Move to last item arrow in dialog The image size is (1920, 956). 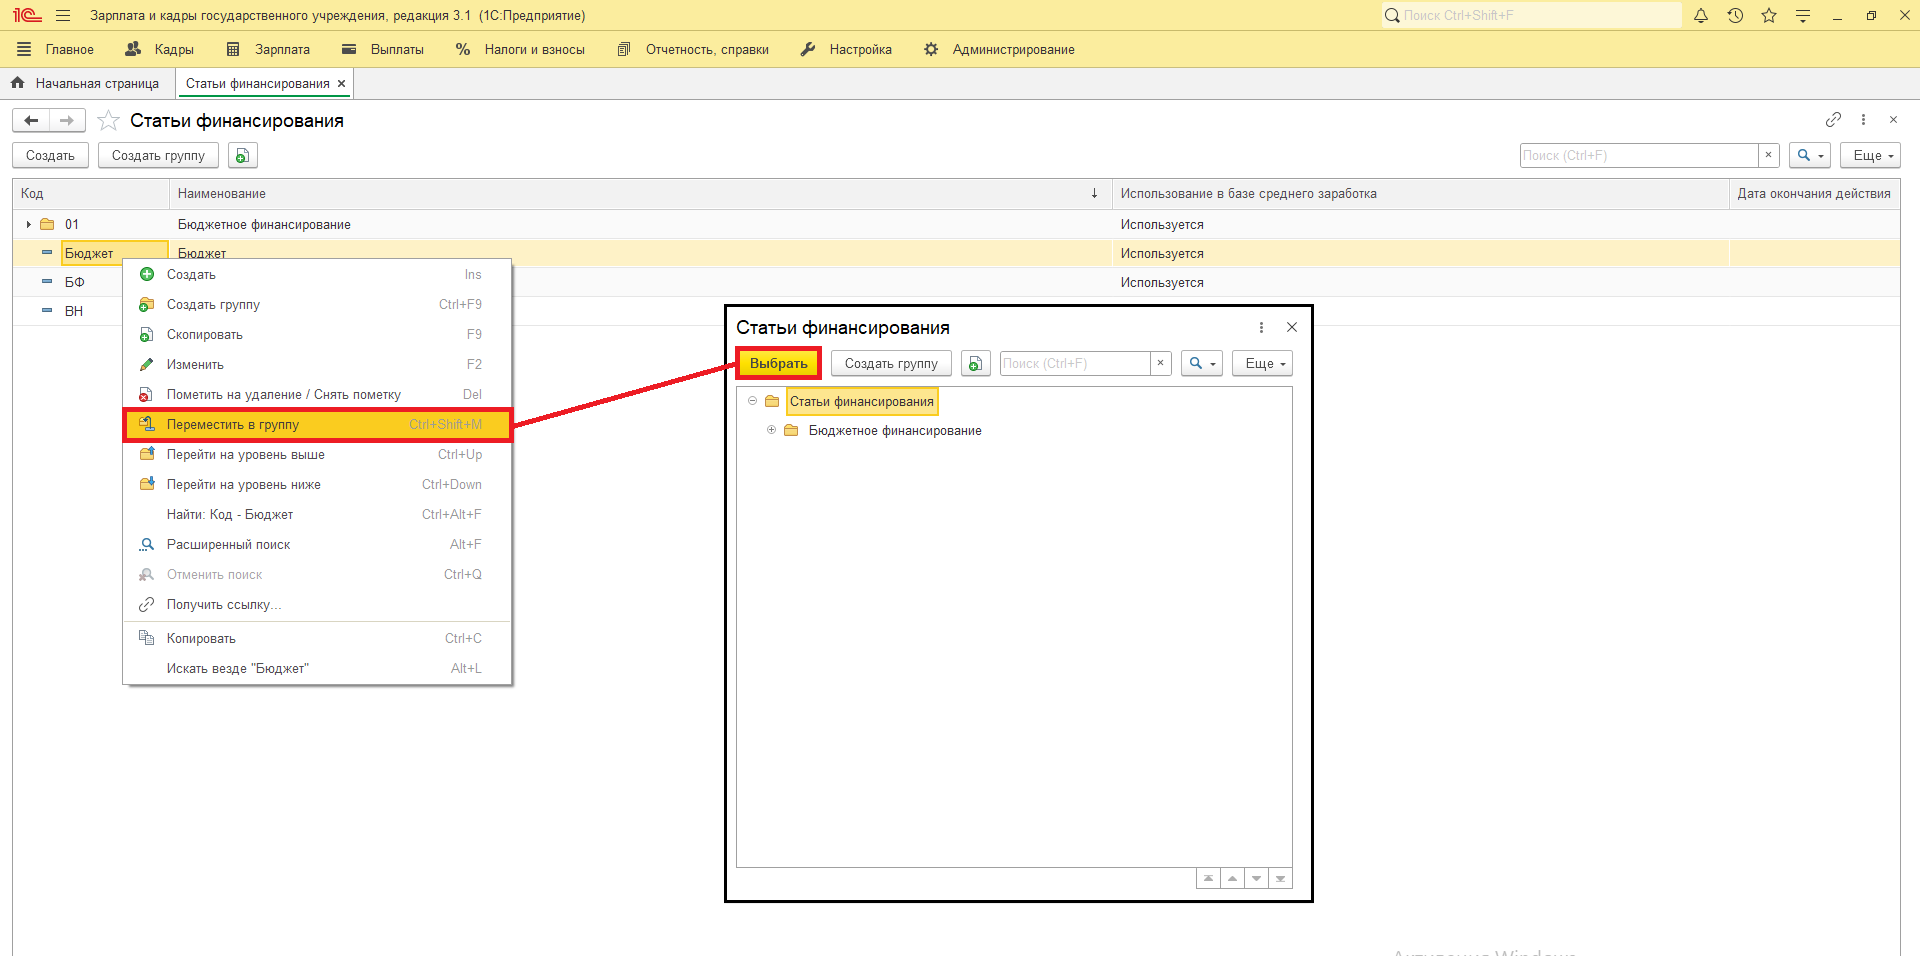pyautogui.click(x=1280, y=878)
